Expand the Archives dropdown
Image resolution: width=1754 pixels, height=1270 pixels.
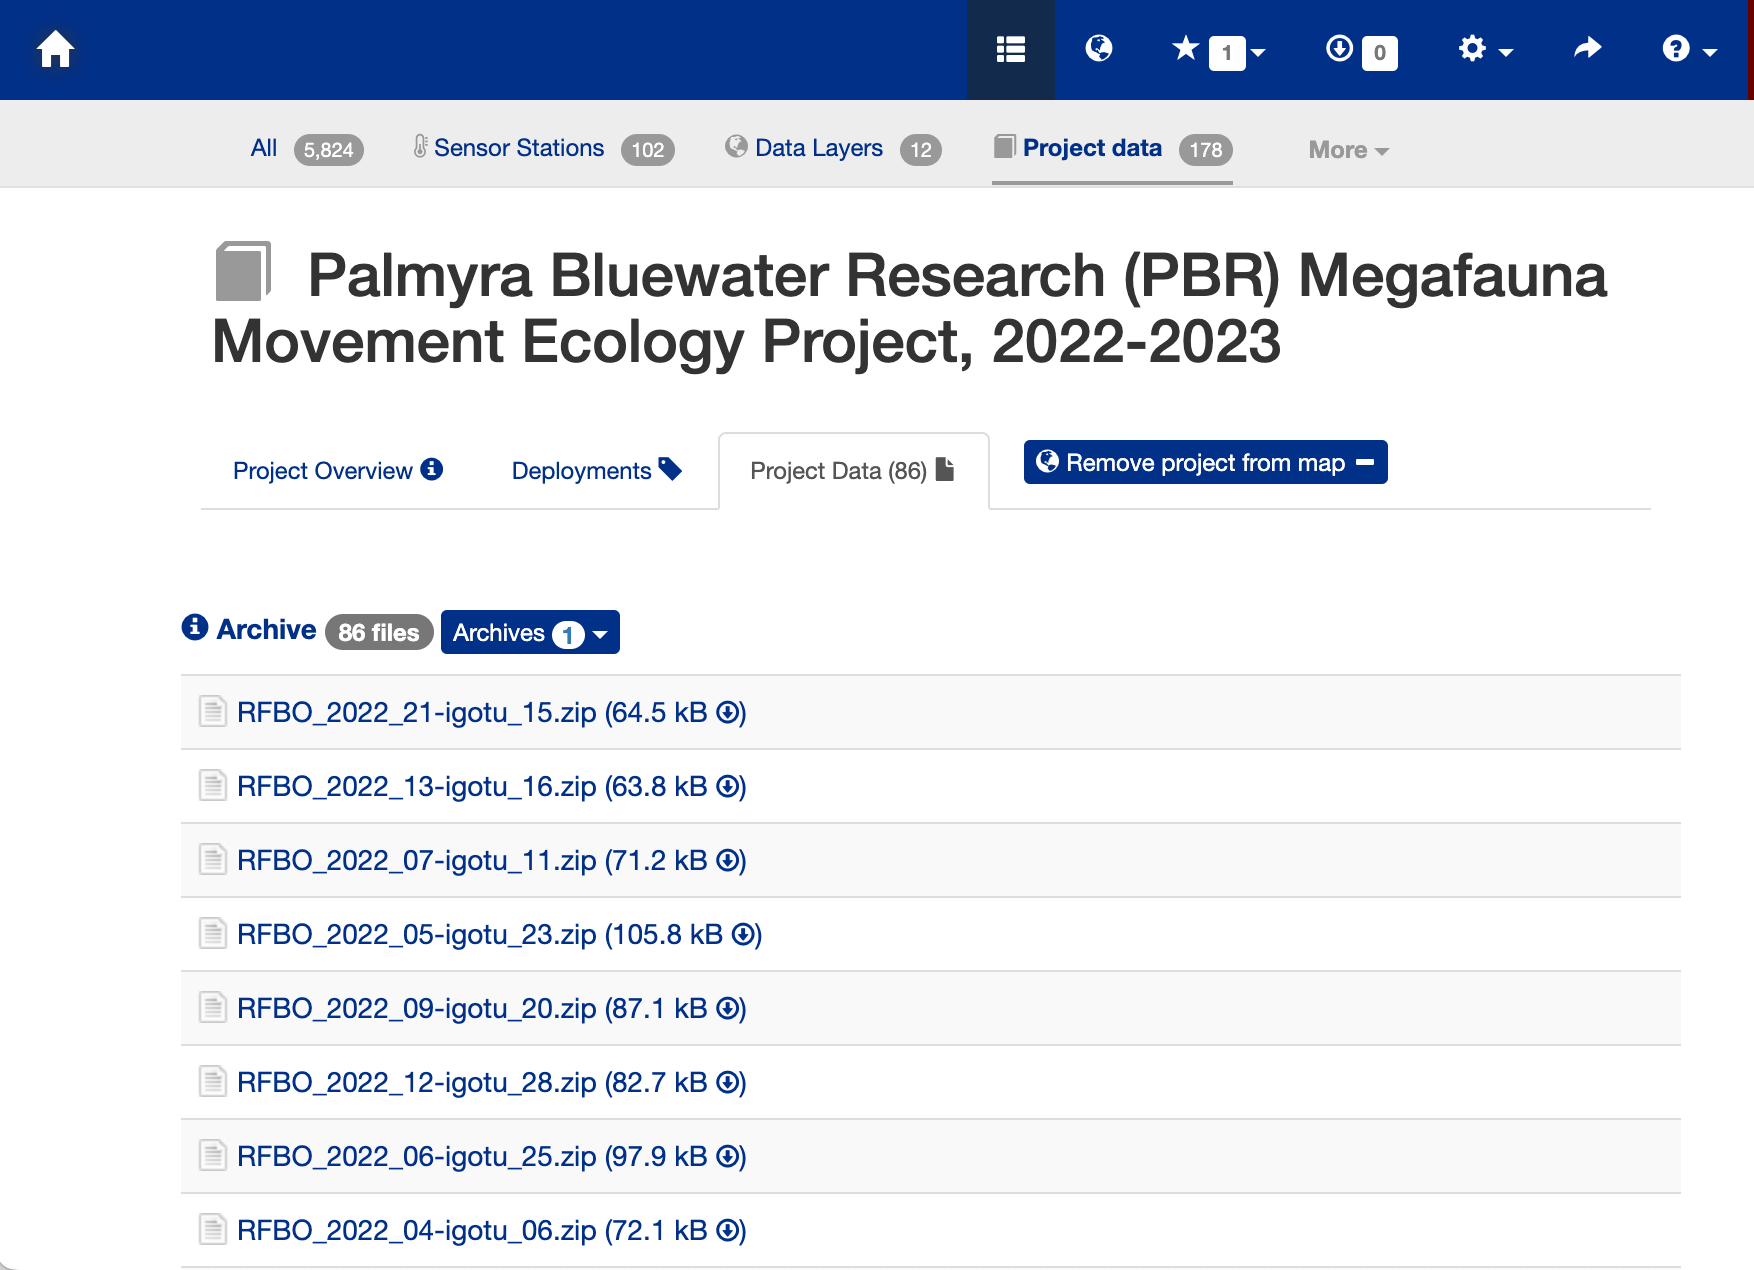pyautogui.click(x=530, y=632)
